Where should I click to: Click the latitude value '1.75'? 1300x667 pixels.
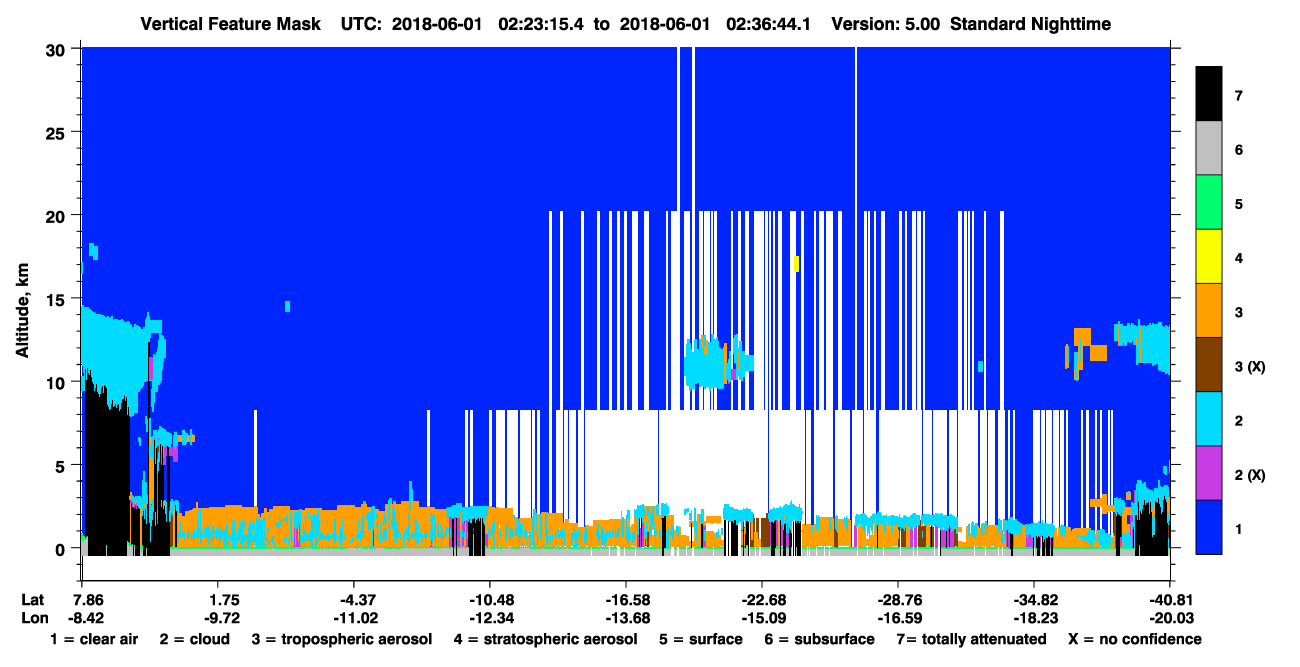[x=225, y=600]
